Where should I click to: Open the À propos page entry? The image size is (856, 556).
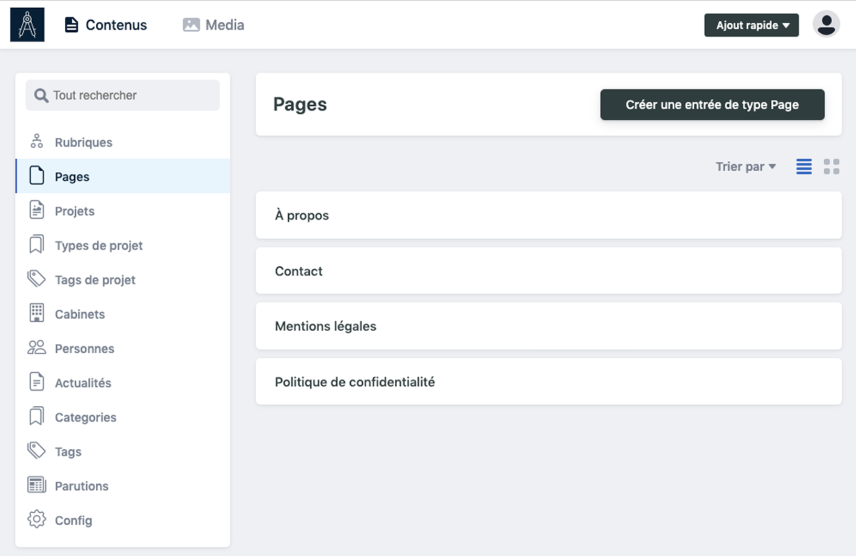point(549,215)
